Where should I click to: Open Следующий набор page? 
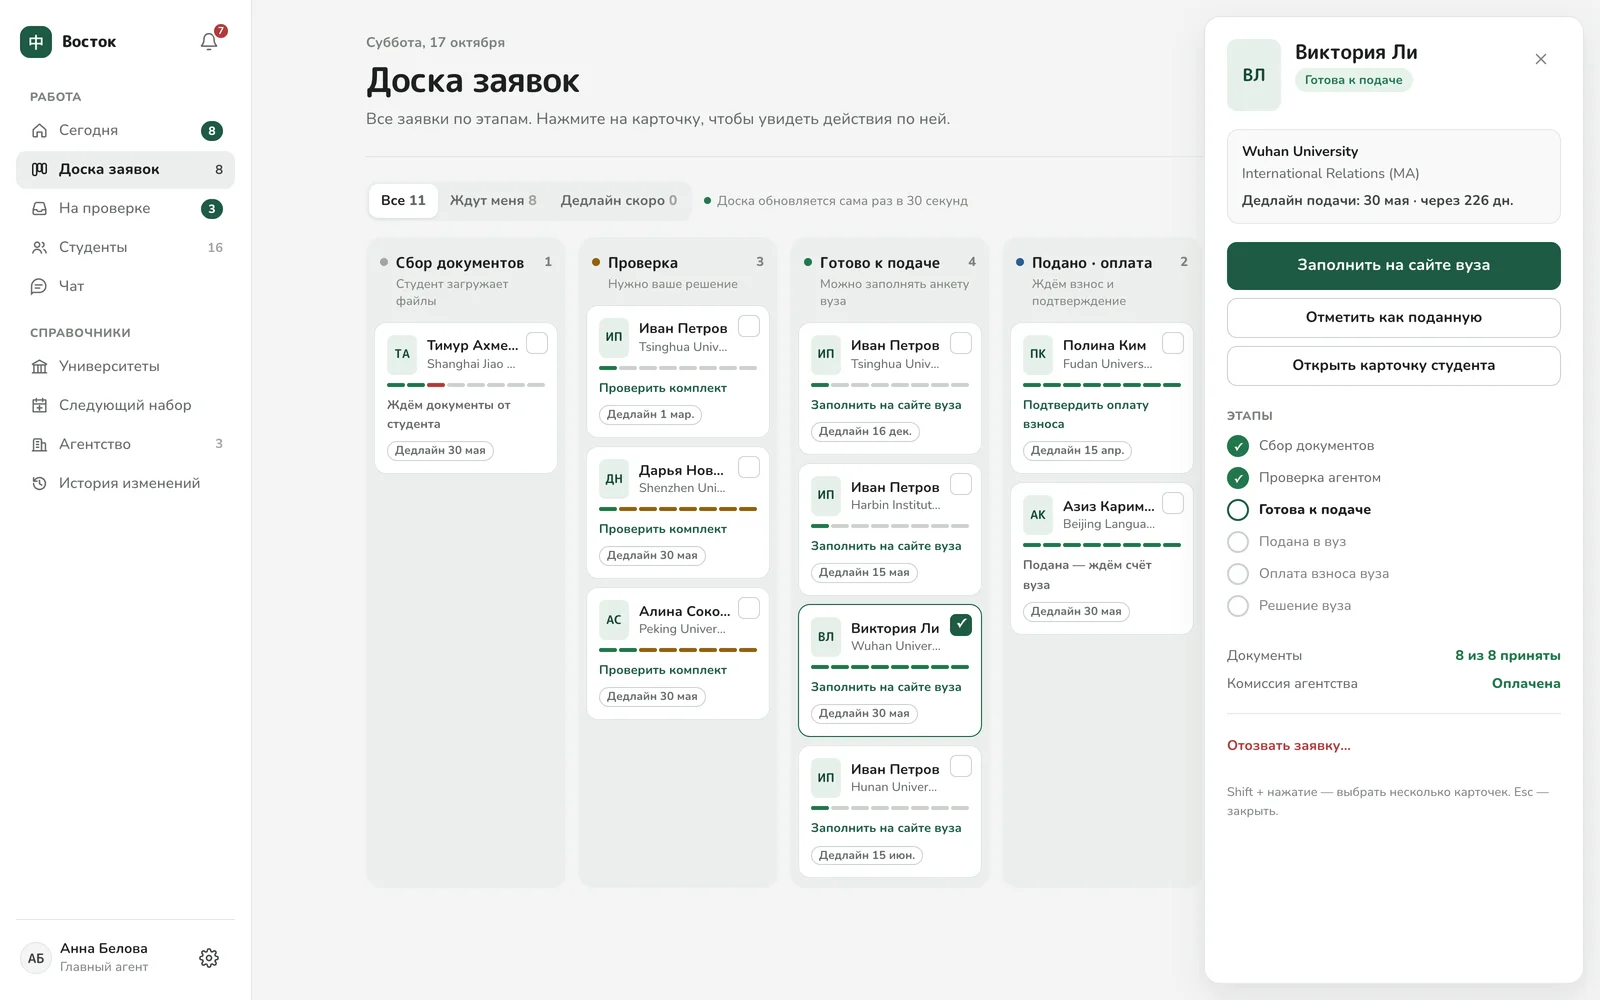tap(125, 405)
